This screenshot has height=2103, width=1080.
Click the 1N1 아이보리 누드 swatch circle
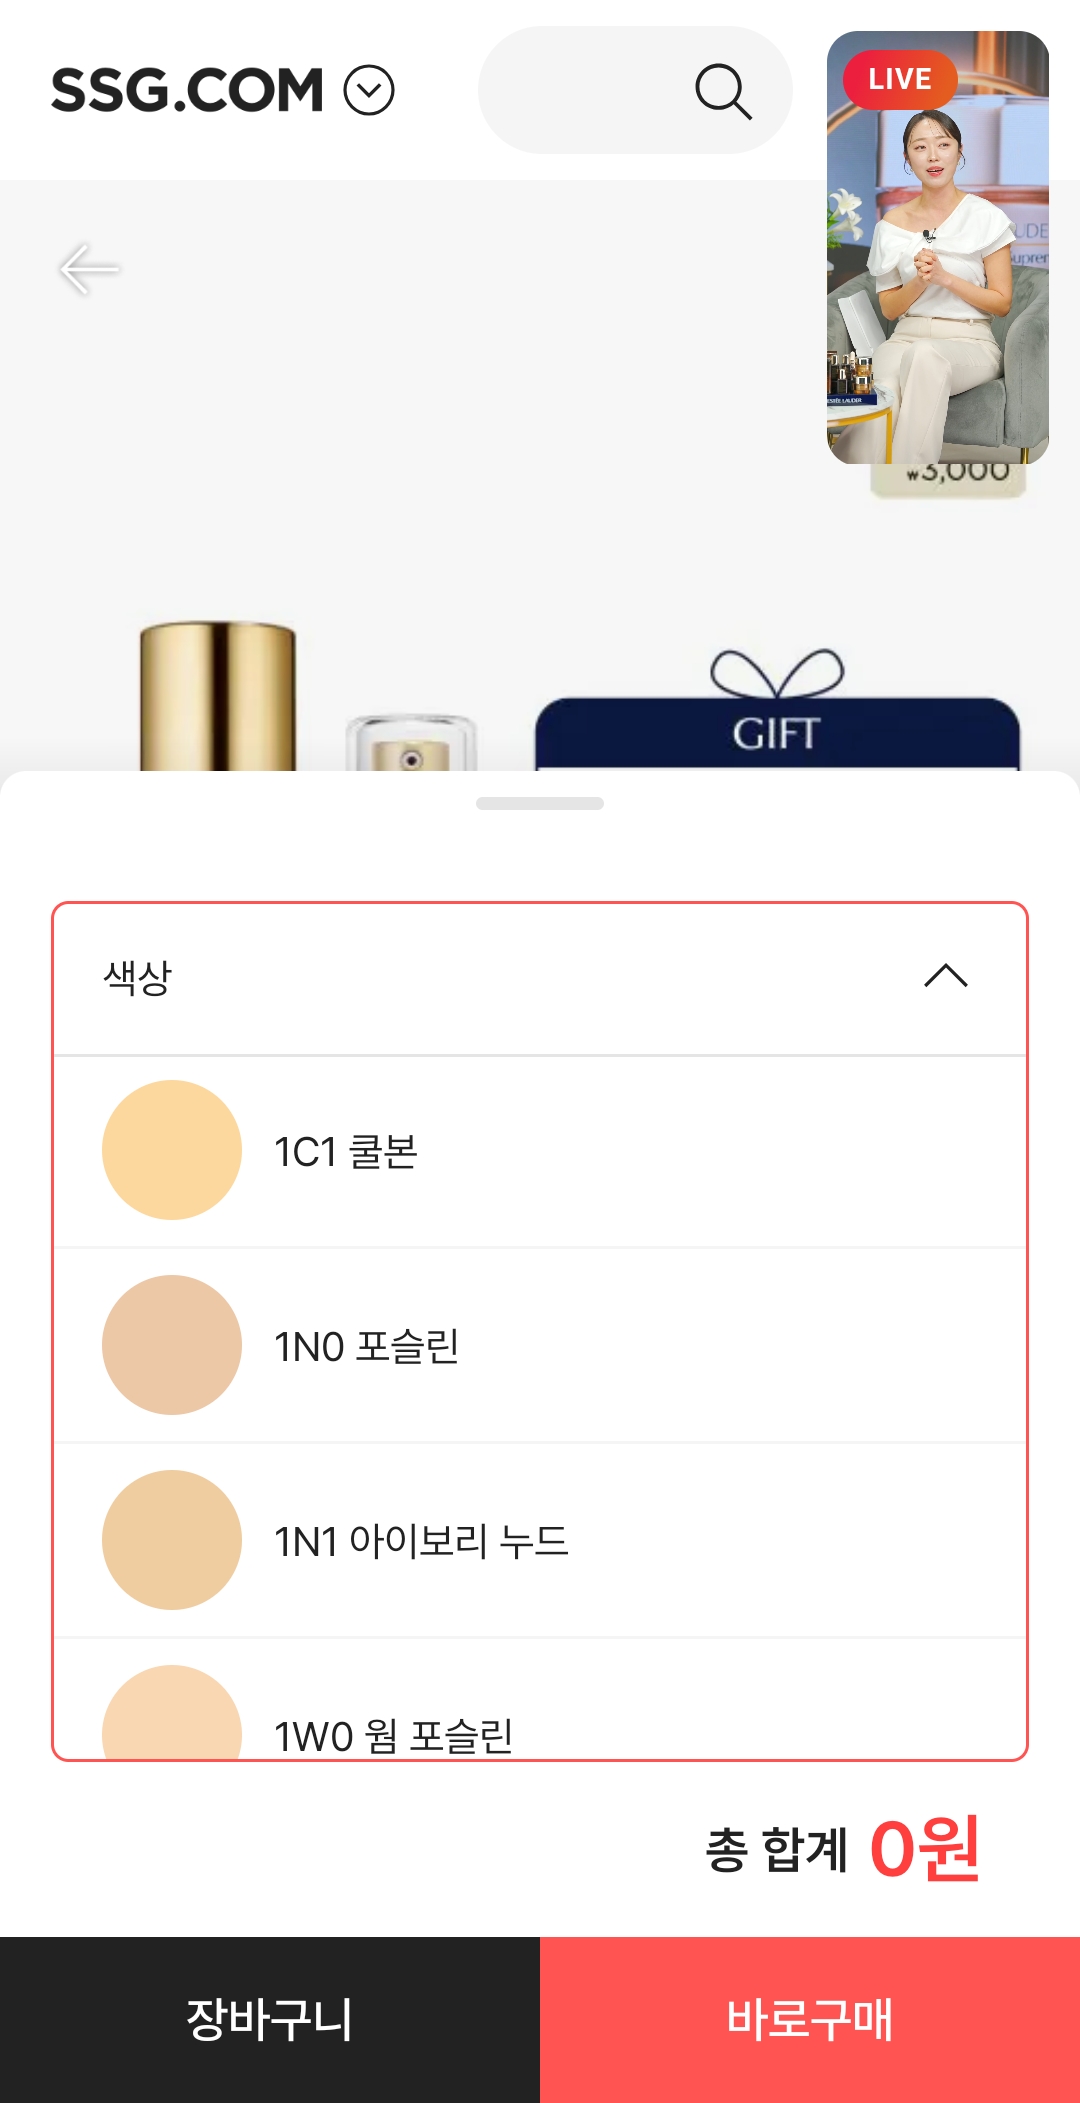click(x=172, y=1540)
